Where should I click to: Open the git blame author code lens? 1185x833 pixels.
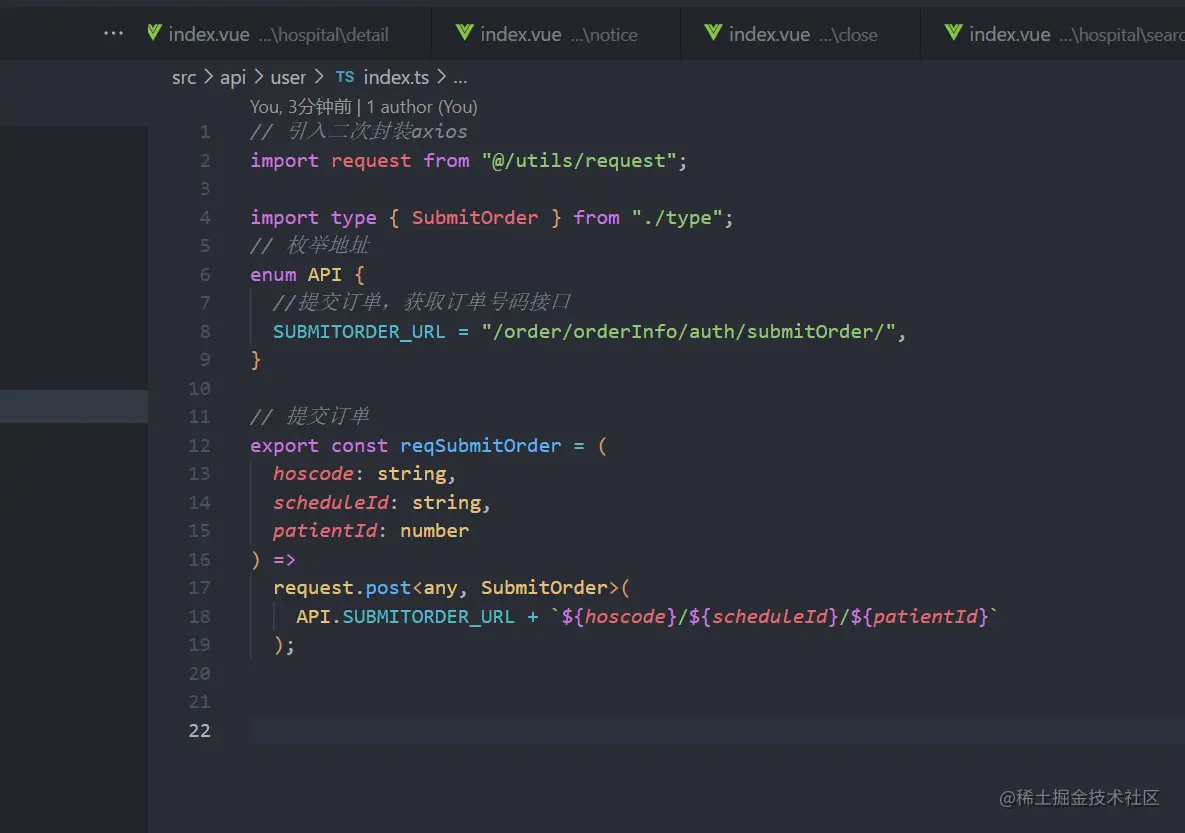364,107
